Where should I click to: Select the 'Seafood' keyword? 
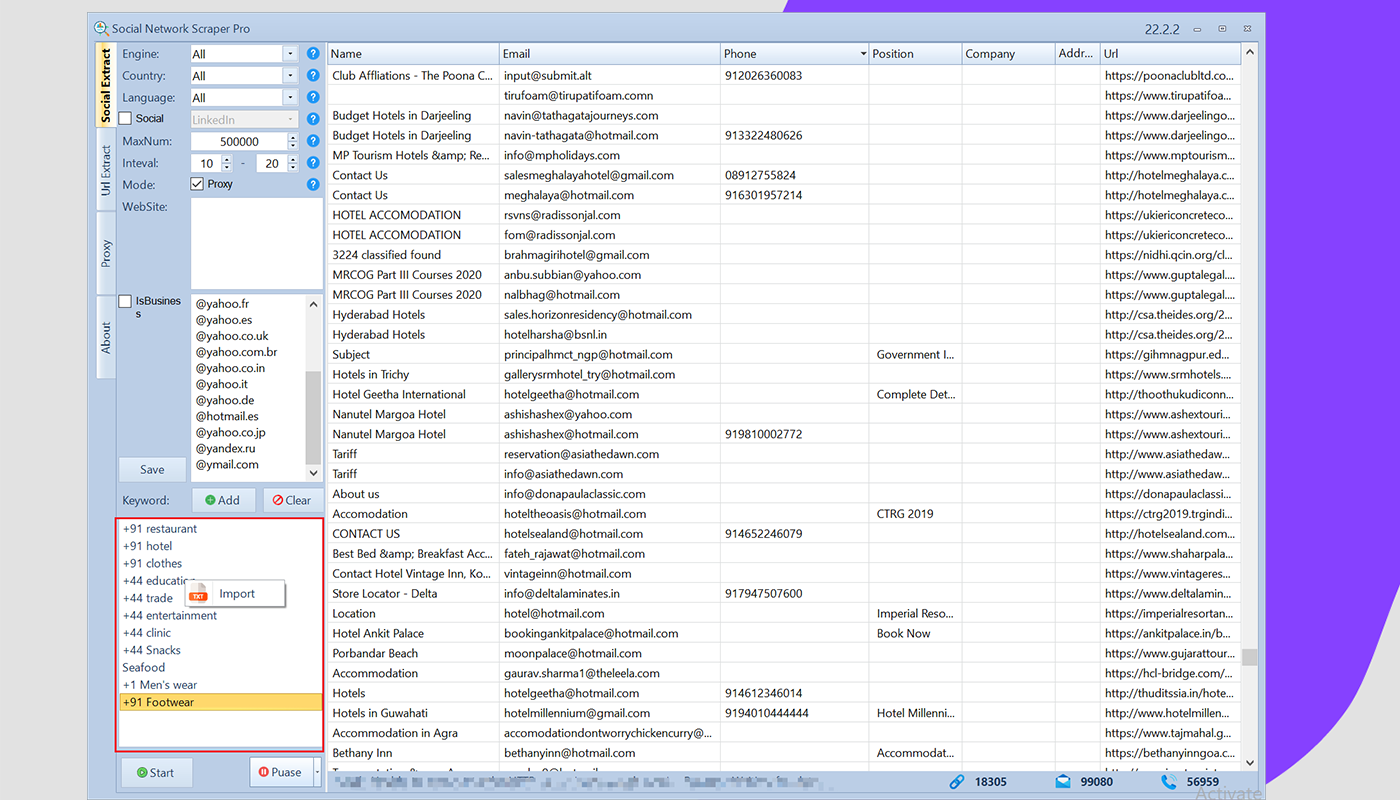click(x=144, y=667)
